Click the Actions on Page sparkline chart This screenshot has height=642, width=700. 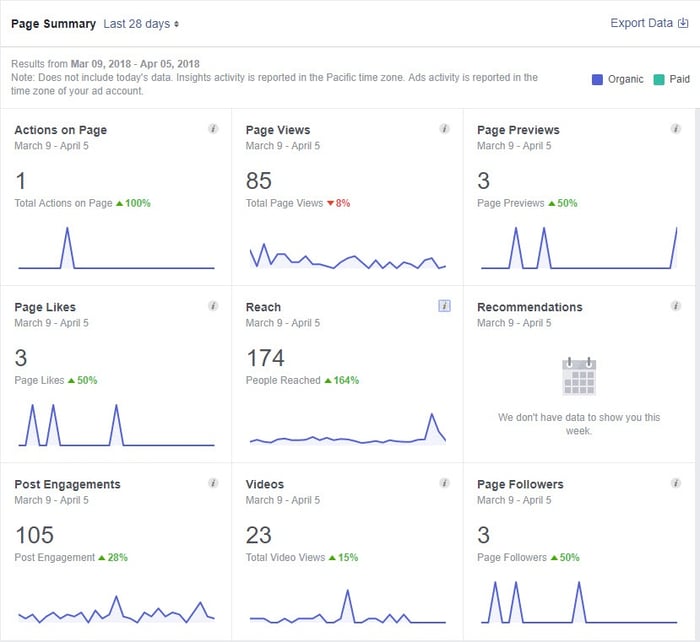tap(117, 248)
